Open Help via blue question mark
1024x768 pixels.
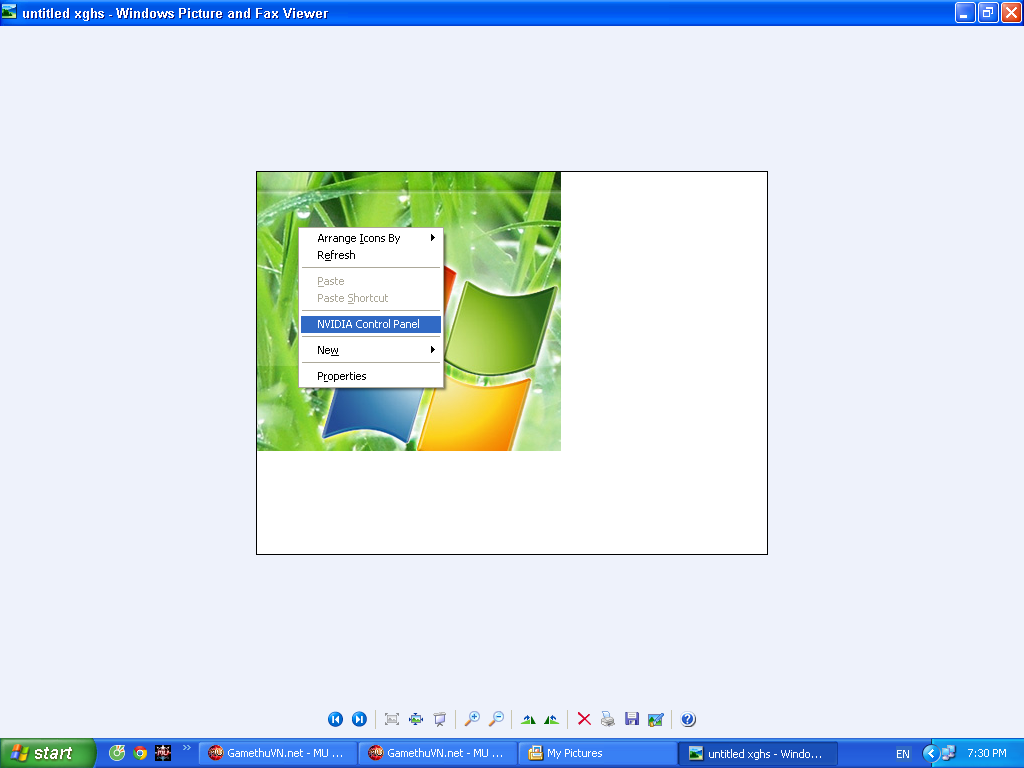pos(688,719)
